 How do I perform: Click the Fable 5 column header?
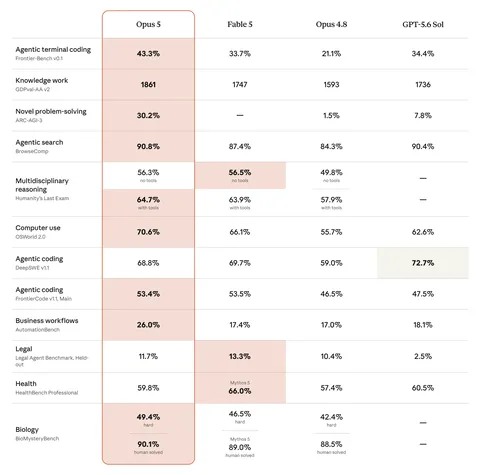(240, 24)
